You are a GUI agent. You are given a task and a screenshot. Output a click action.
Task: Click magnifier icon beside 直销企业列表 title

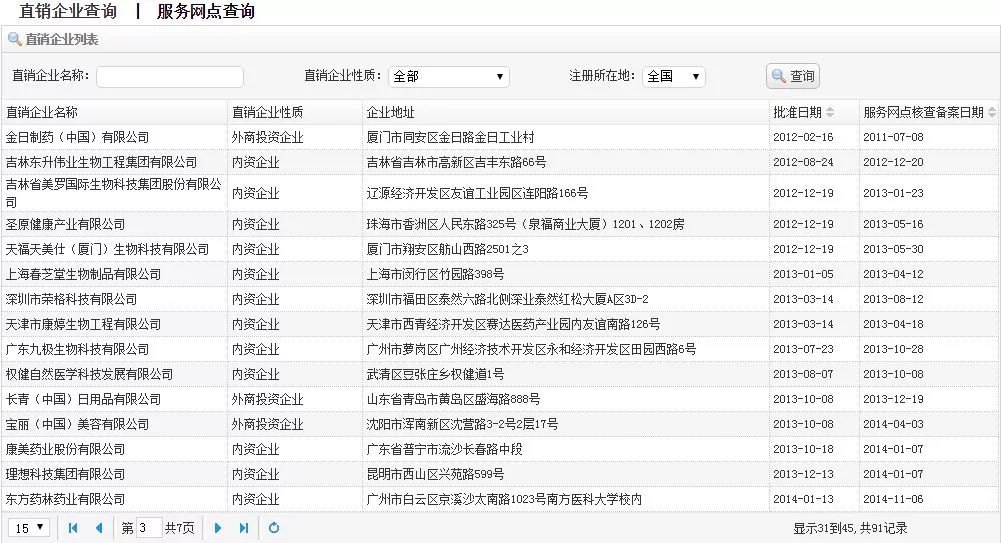pyautogui.click(x=14, y=40)
